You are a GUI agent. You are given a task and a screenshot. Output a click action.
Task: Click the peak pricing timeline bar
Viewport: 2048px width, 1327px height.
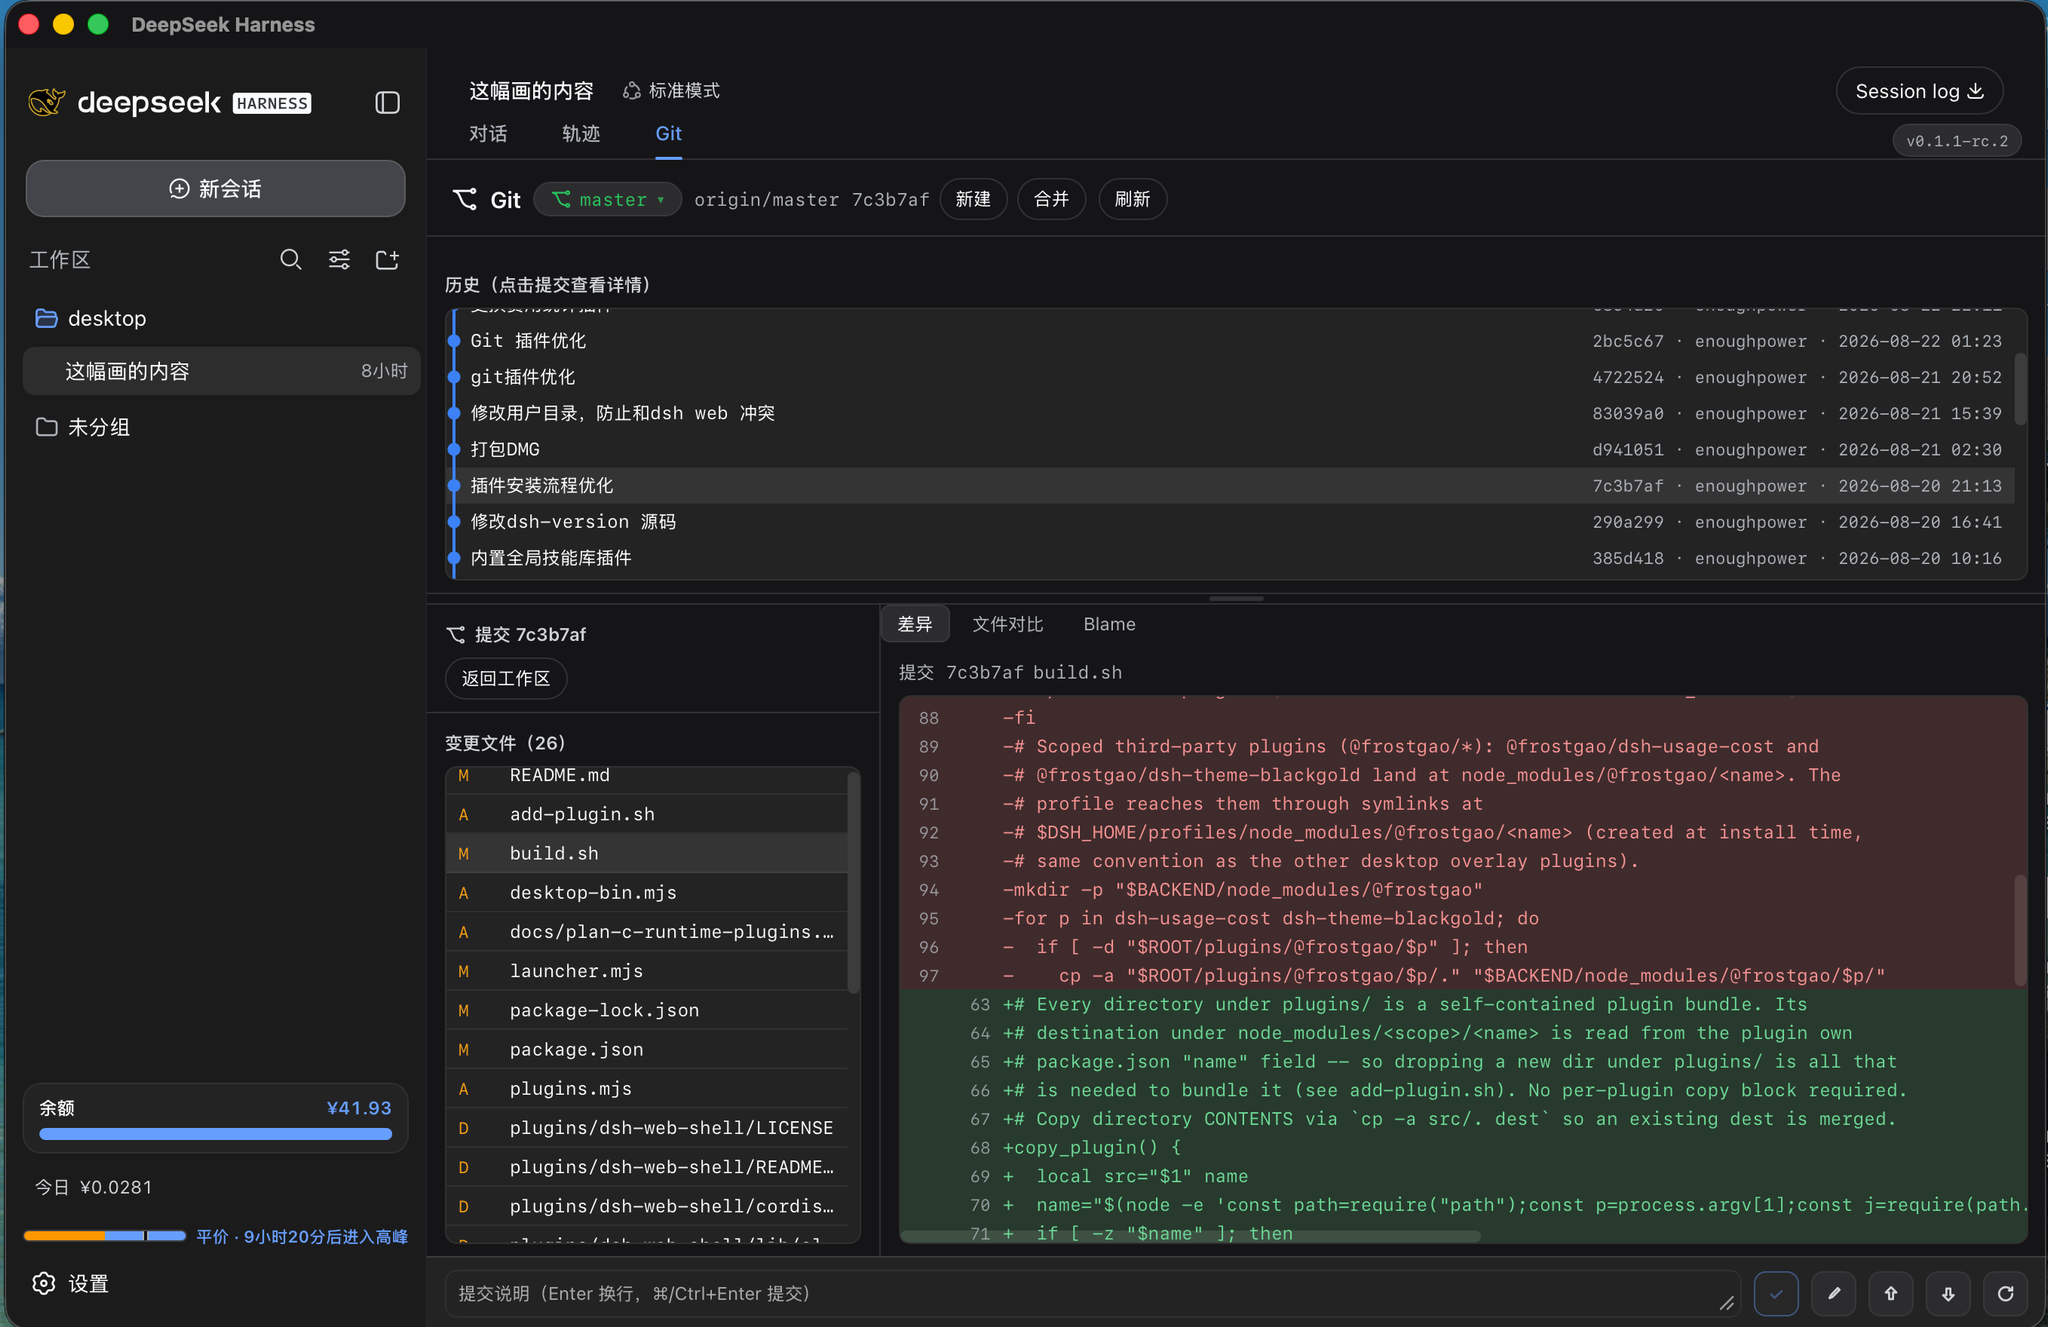click(105, 1236)
